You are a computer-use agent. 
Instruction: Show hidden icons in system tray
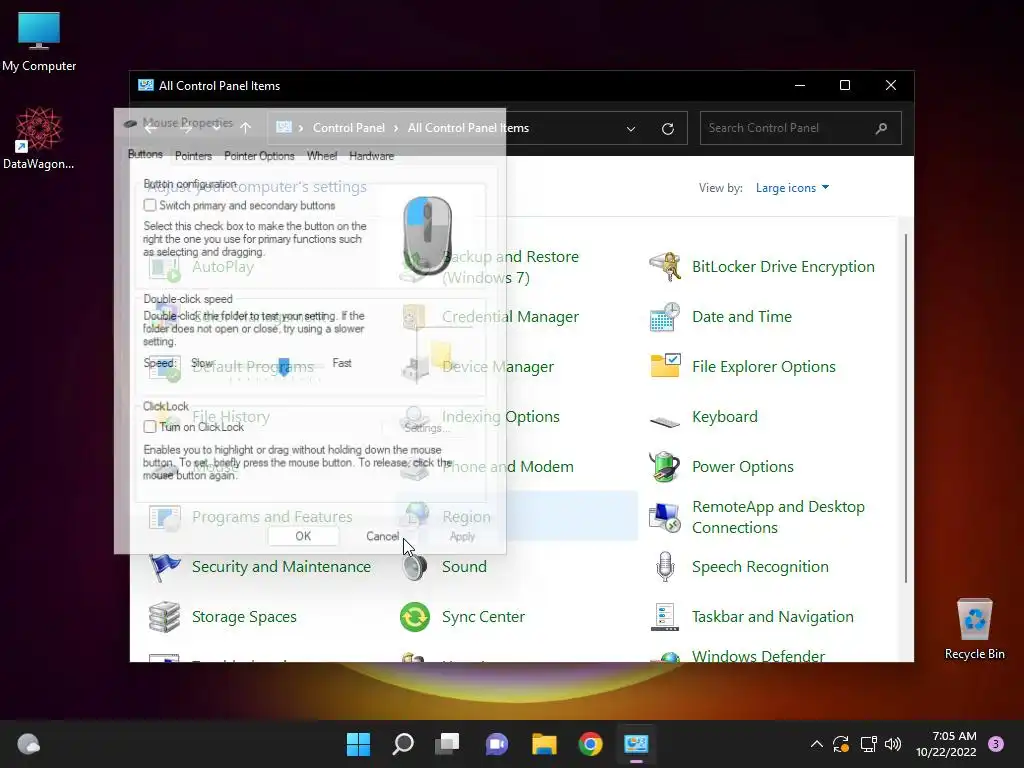click(816, 744)
